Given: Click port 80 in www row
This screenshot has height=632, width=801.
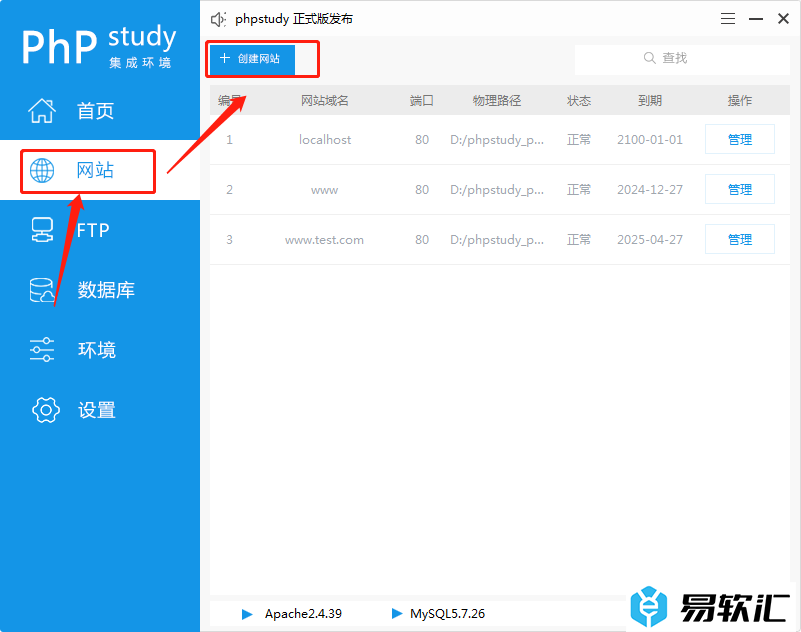Looking at the screenshot, I should (x=422, y=190).
